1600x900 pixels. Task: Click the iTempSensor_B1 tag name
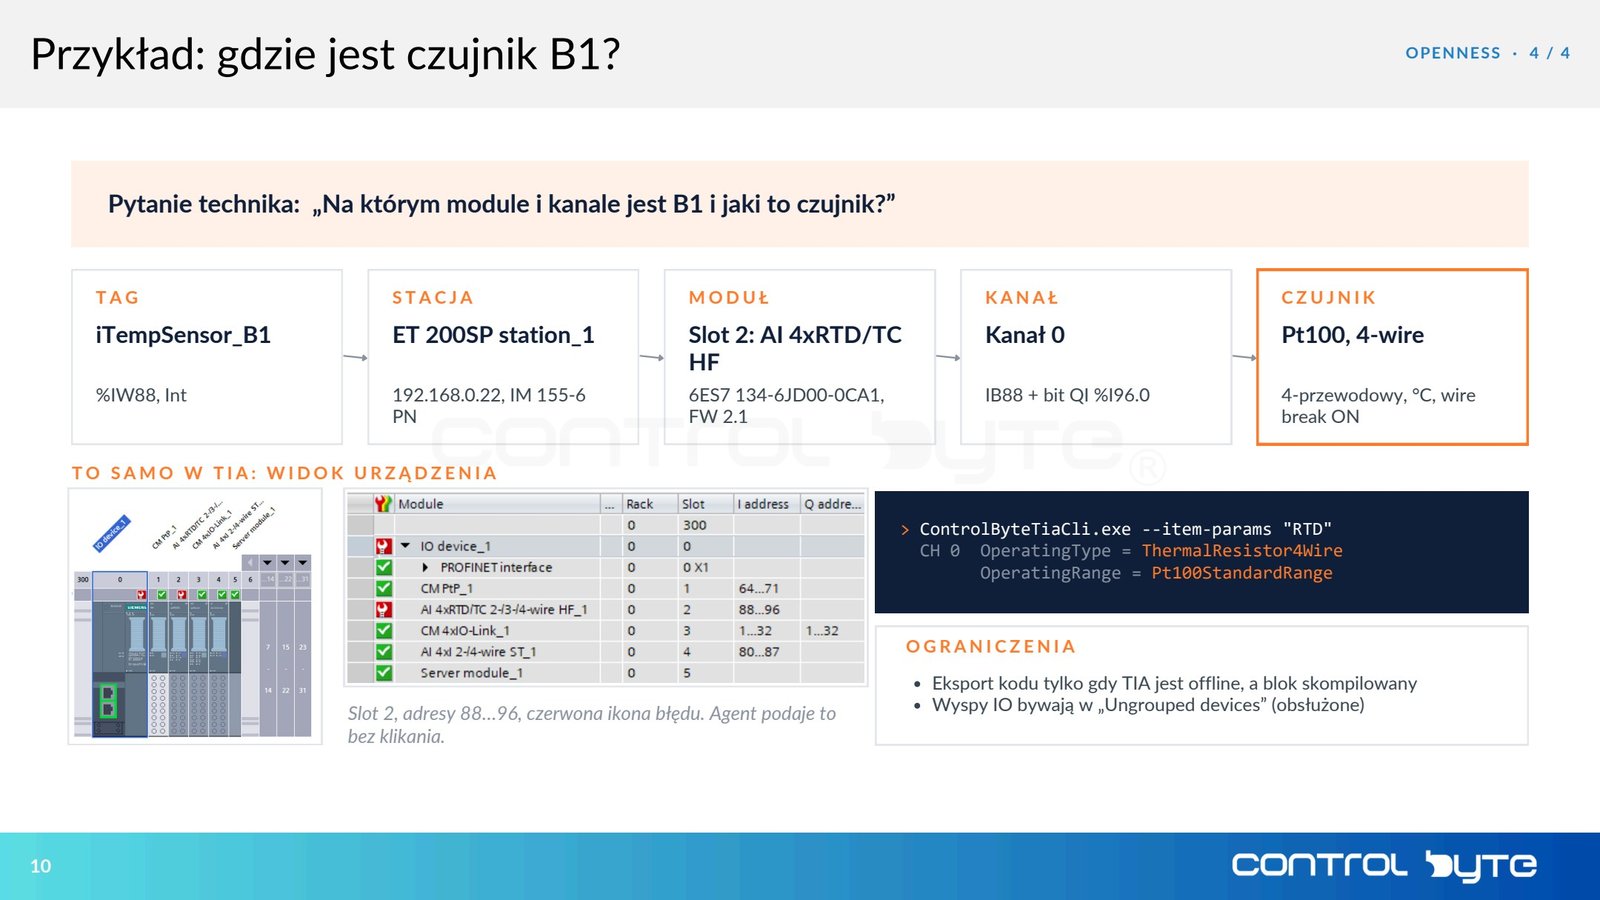click(x=183, y=335)
